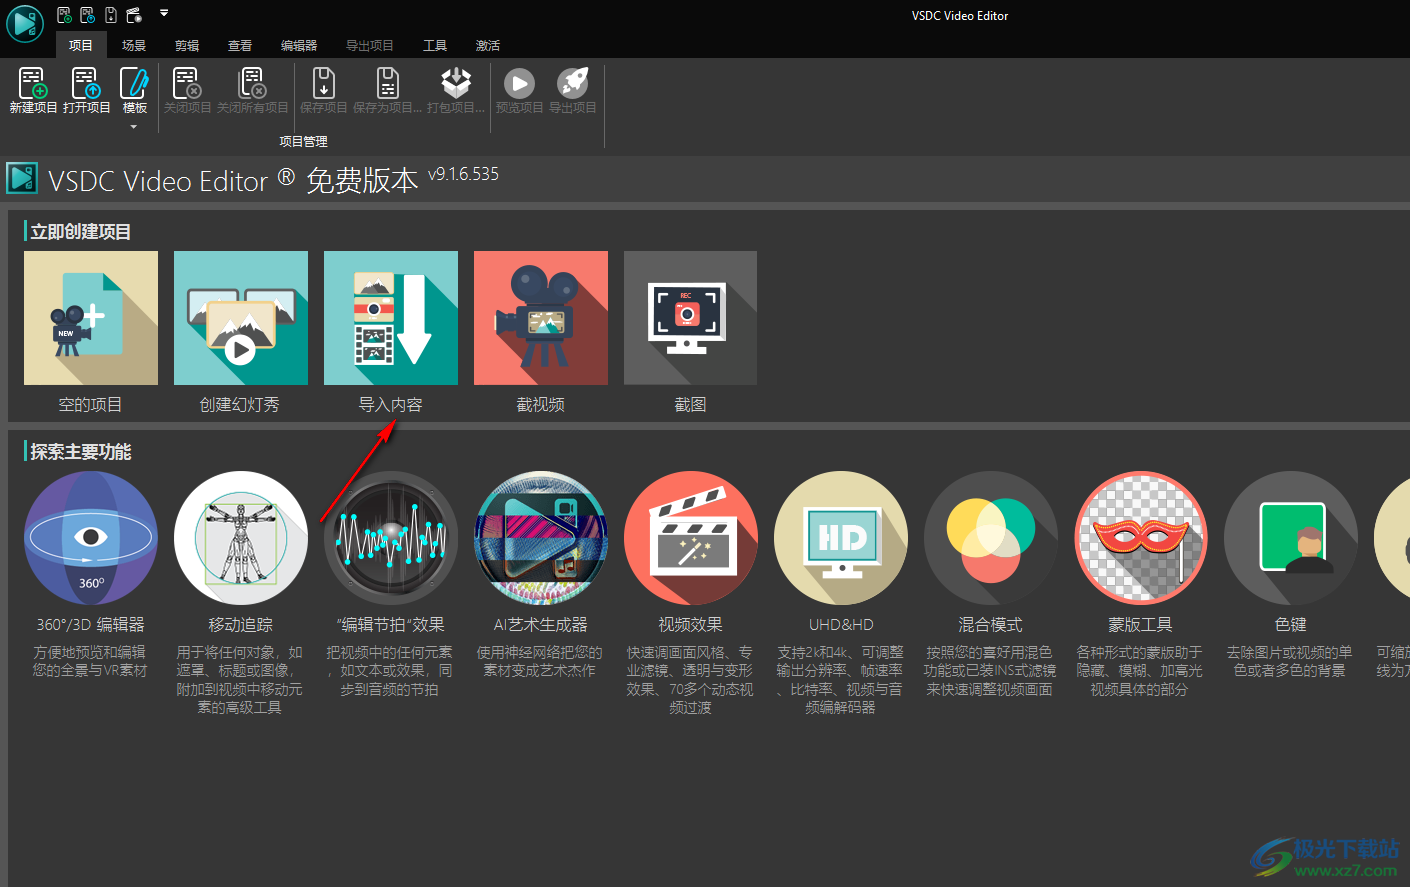1410x887 pixels.
Task: Open the 工具 ribbon tab
Action: tap(435, 45)
